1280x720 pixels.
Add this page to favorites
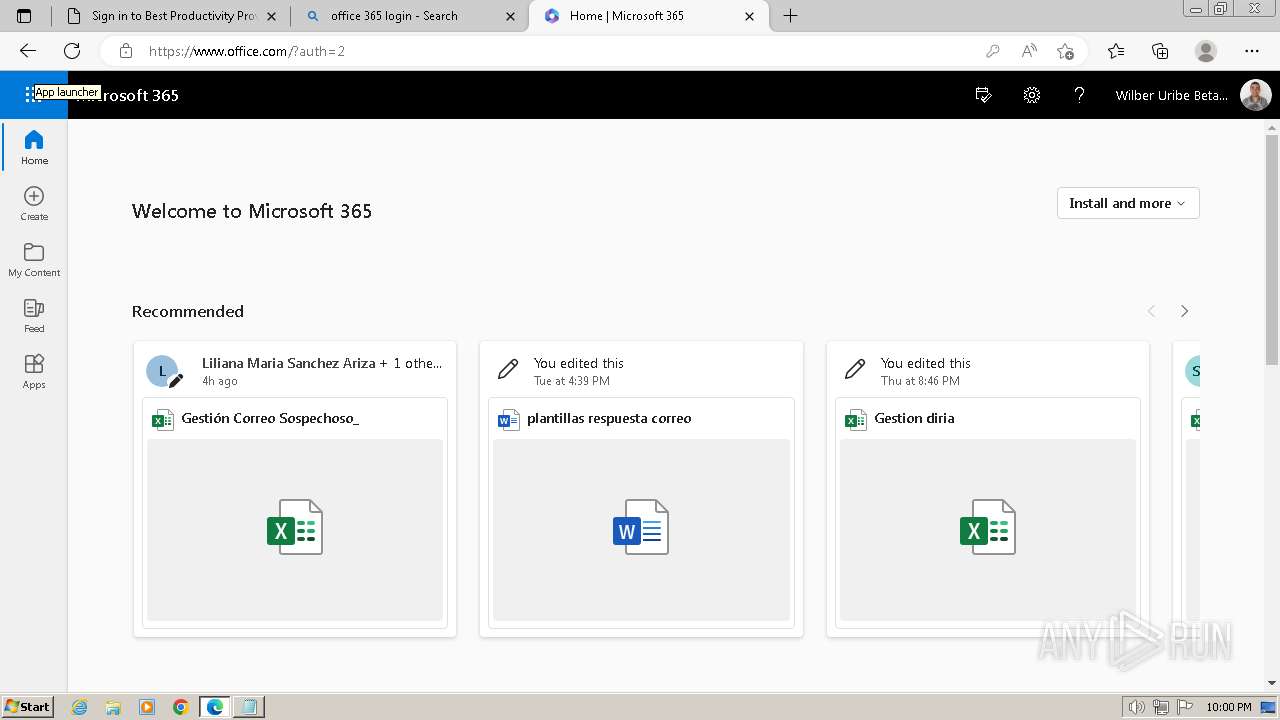click(x=1065, y=51)
